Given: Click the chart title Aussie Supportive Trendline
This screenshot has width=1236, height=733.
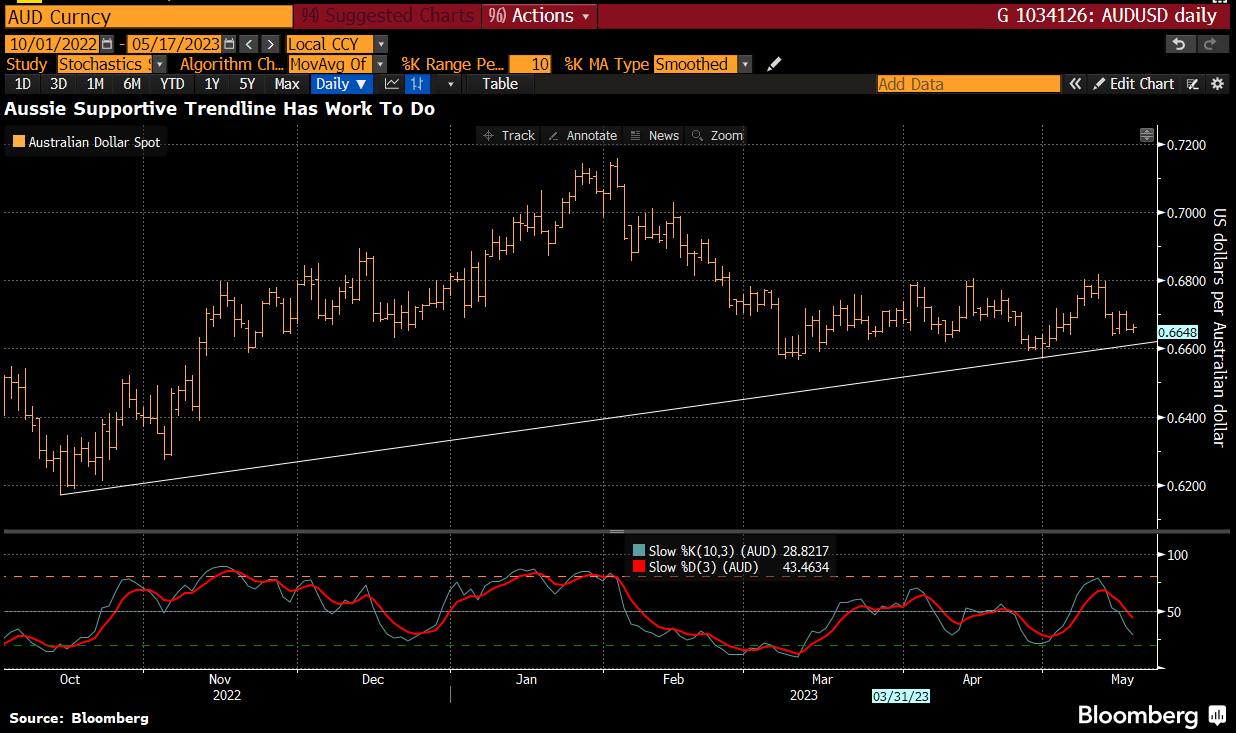Looking at the screenshot, I should pos(220,108).
